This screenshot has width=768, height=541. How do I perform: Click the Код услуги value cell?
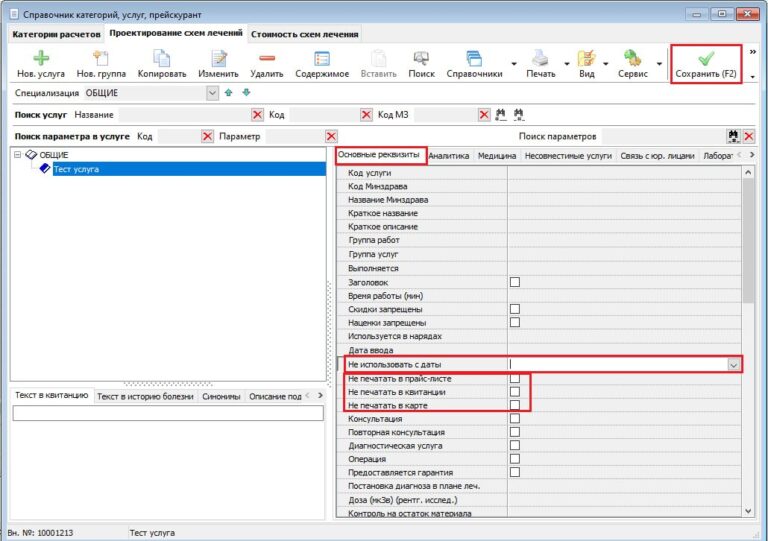(x=624, y=172)
